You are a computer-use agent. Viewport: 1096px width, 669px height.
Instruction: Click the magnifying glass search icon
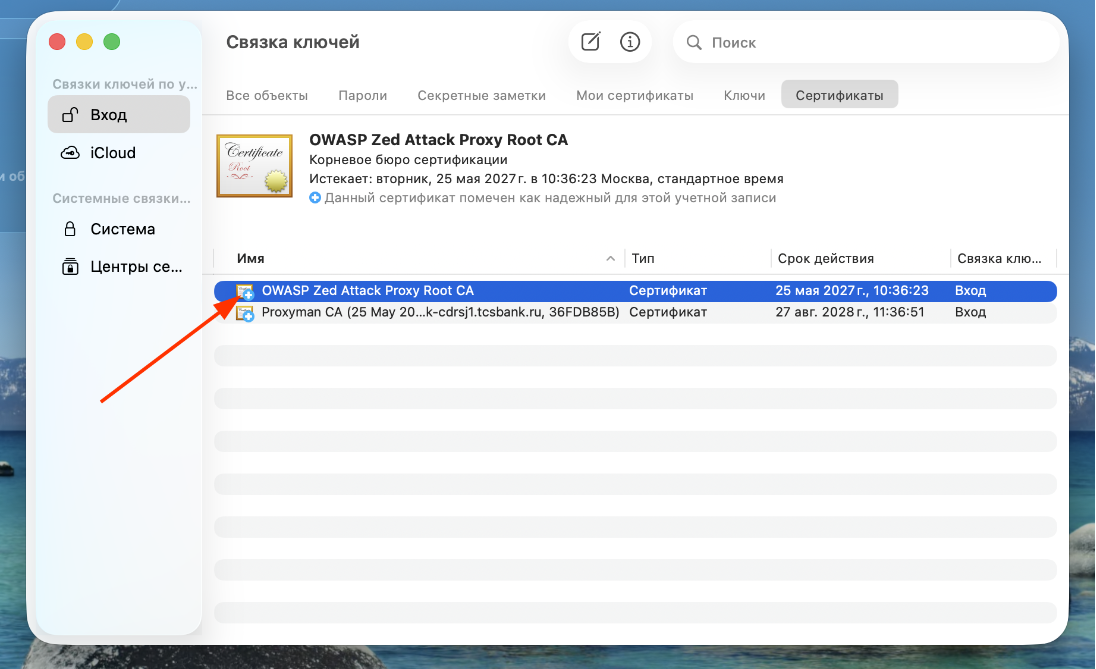[693, 43]
